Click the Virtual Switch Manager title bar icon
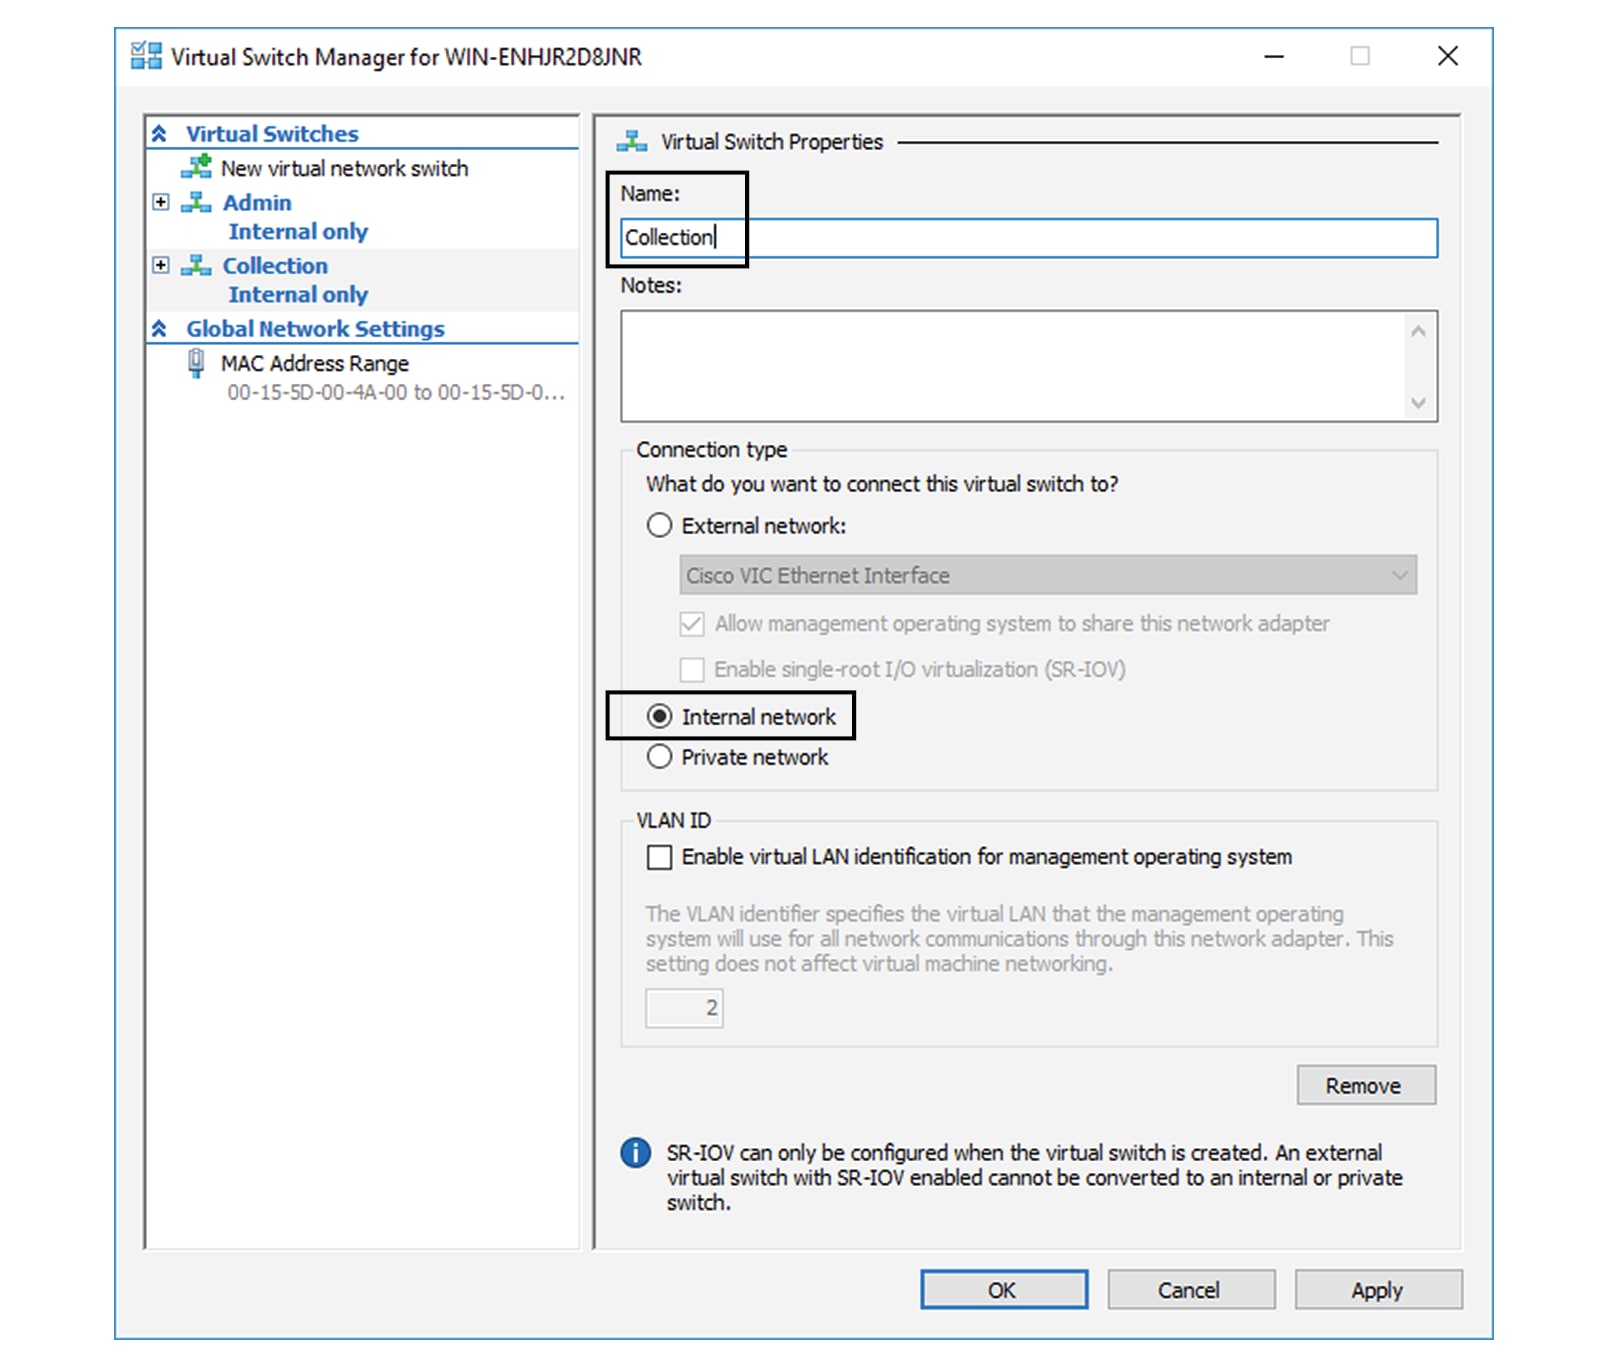The height and width of the screenshot is (1367, 1609). (145, 56)
